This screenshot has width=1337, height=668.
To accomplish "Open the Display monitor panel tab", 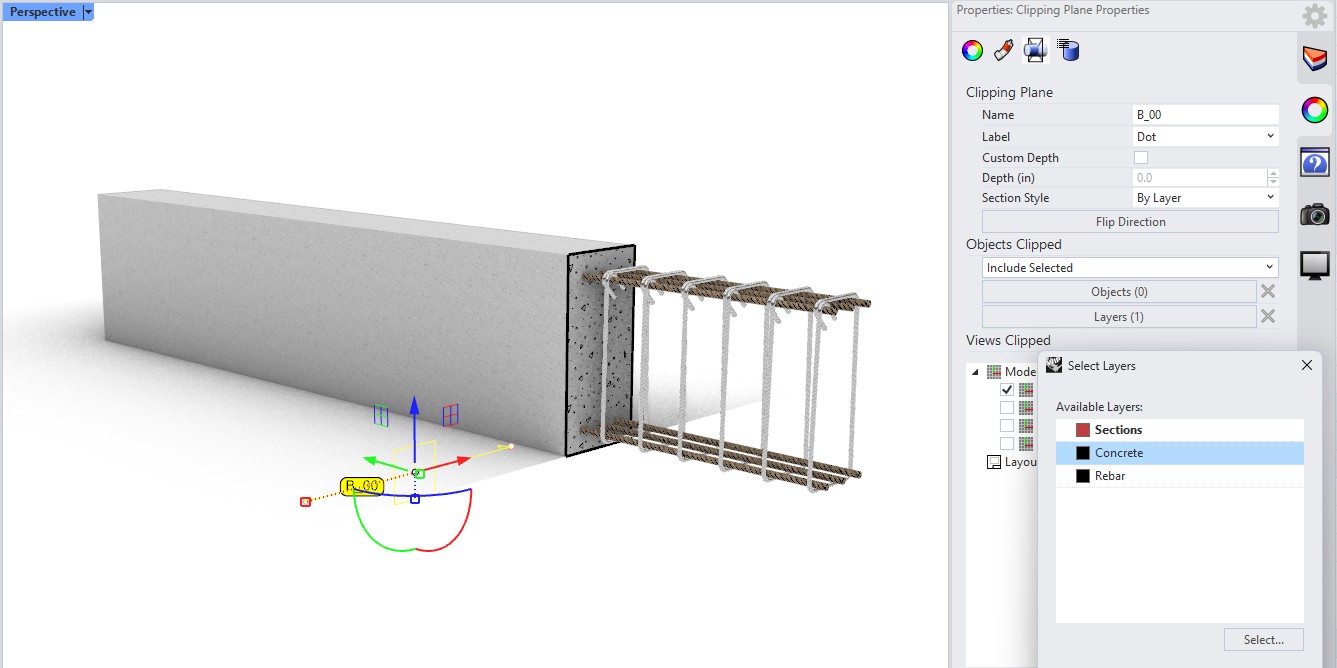I will pyautogui.click(x=1315, y=265).
